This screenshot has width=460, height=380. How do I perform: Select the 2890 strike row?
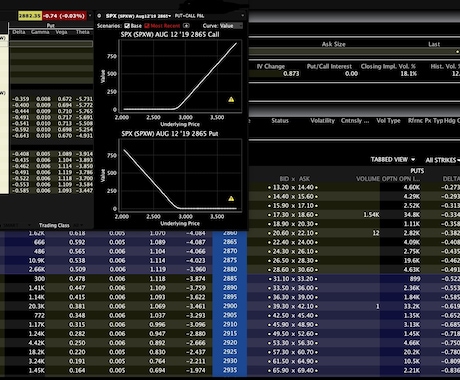[230, 288]
